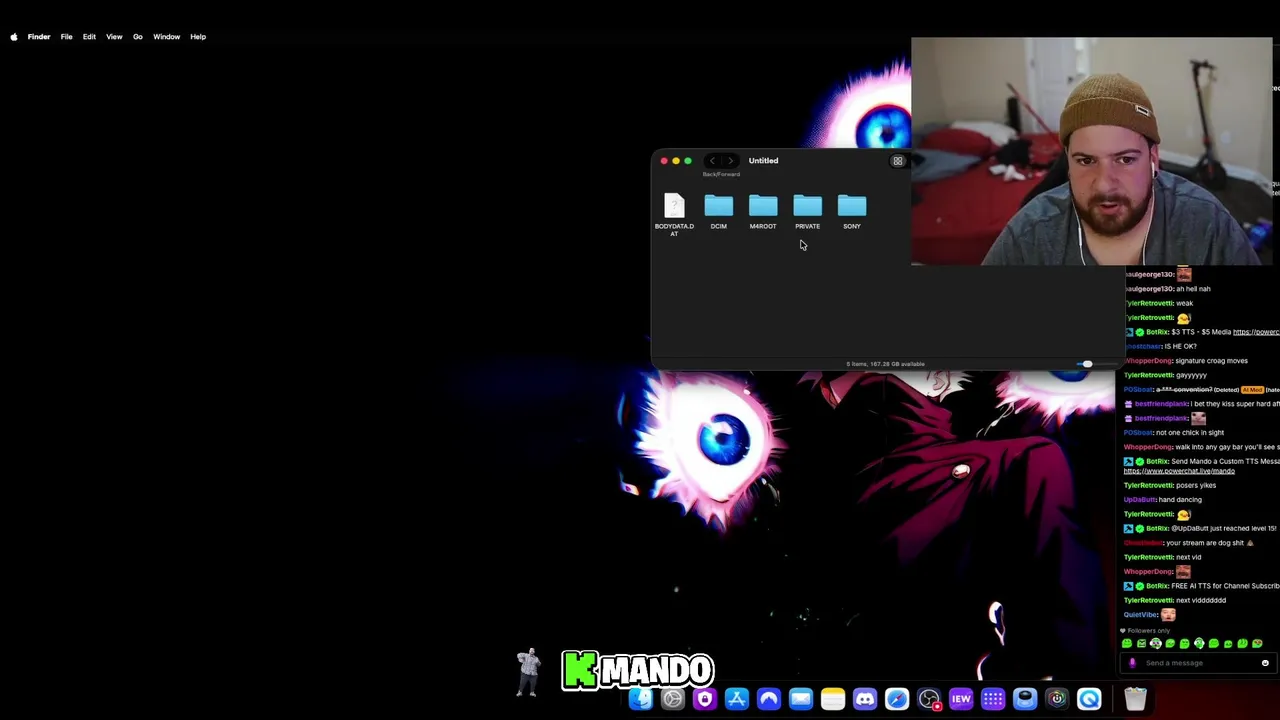Click the 'Followers only' chat label
Viewport: 1280px width, 720px height.
(1145, 631)
